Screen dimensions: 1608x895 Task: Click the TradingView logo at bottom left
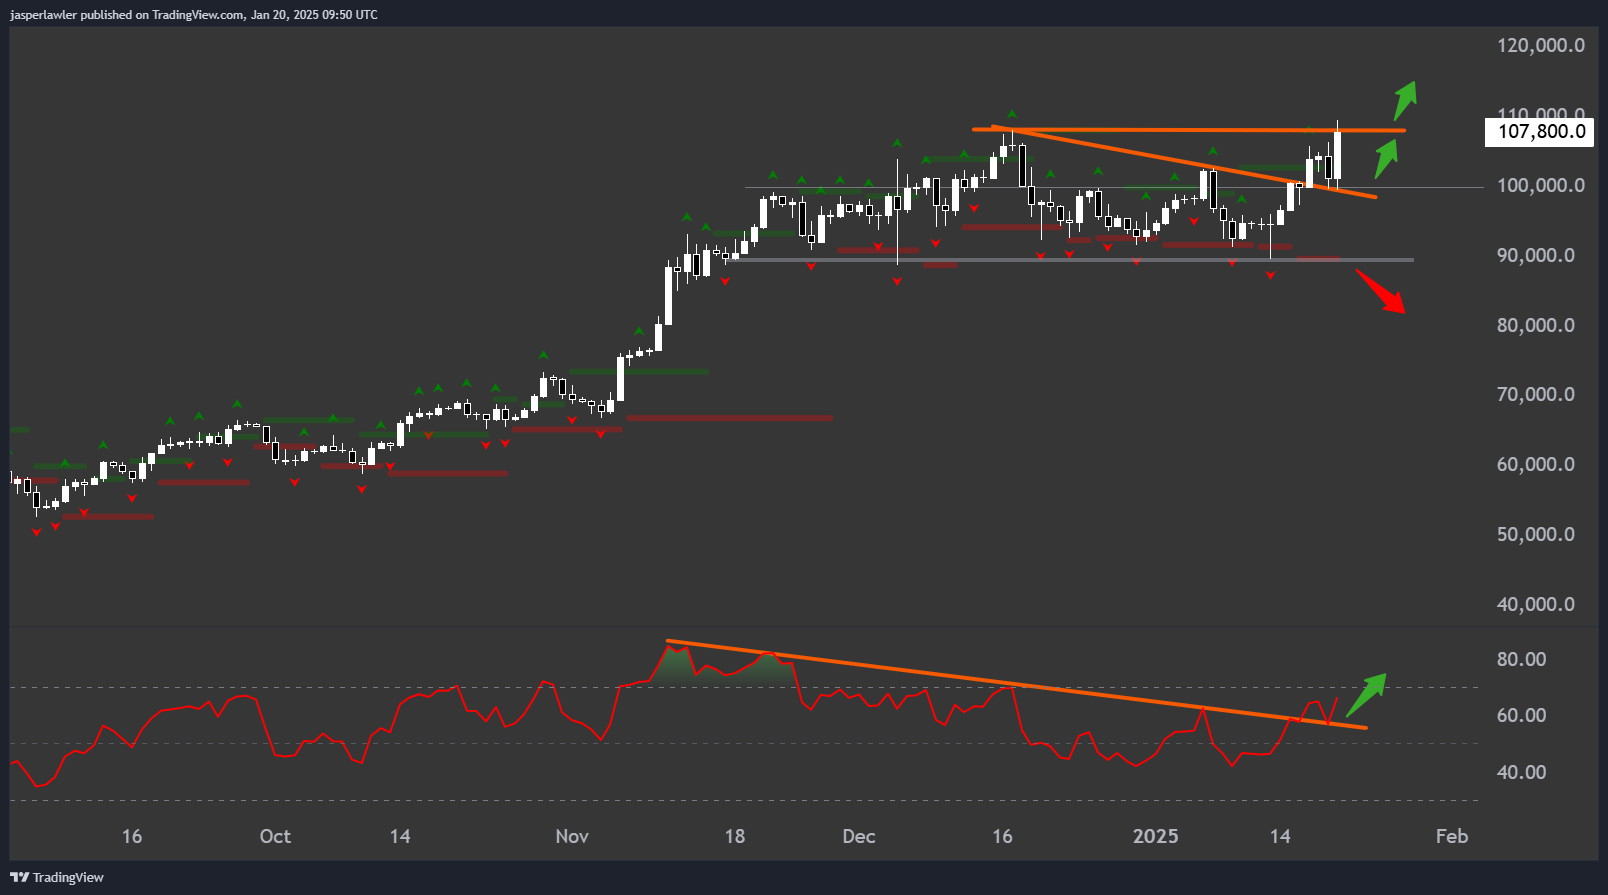(x=57, y=877)
